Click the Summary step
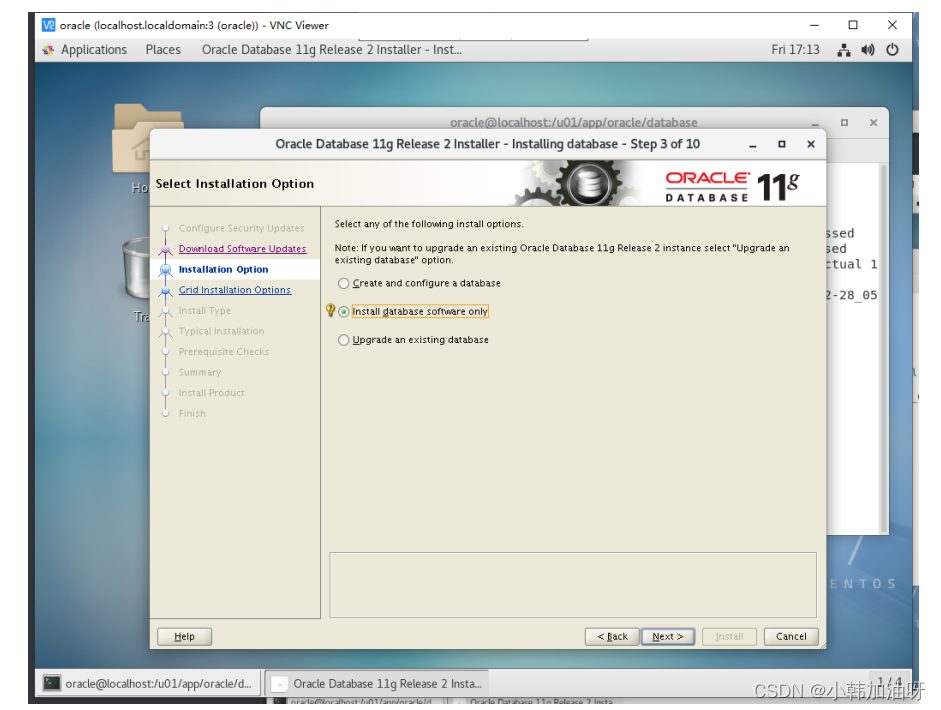This screenshot has height=710, width=941. pyautogui.click(x=200, y=373)
